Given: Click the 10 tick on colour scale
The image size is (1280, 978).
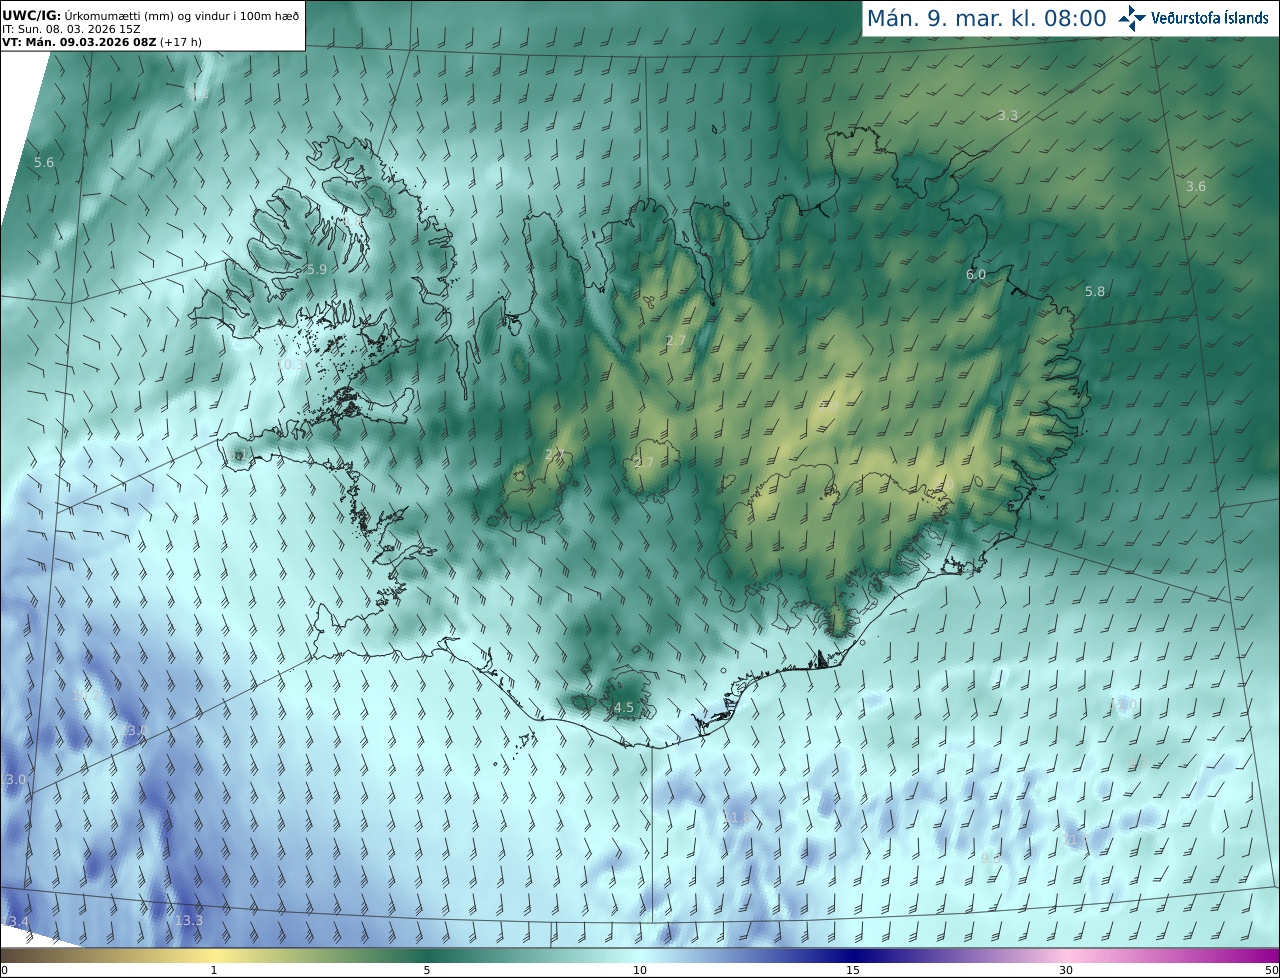Looking at the screenshot, I should pos(640,970).
